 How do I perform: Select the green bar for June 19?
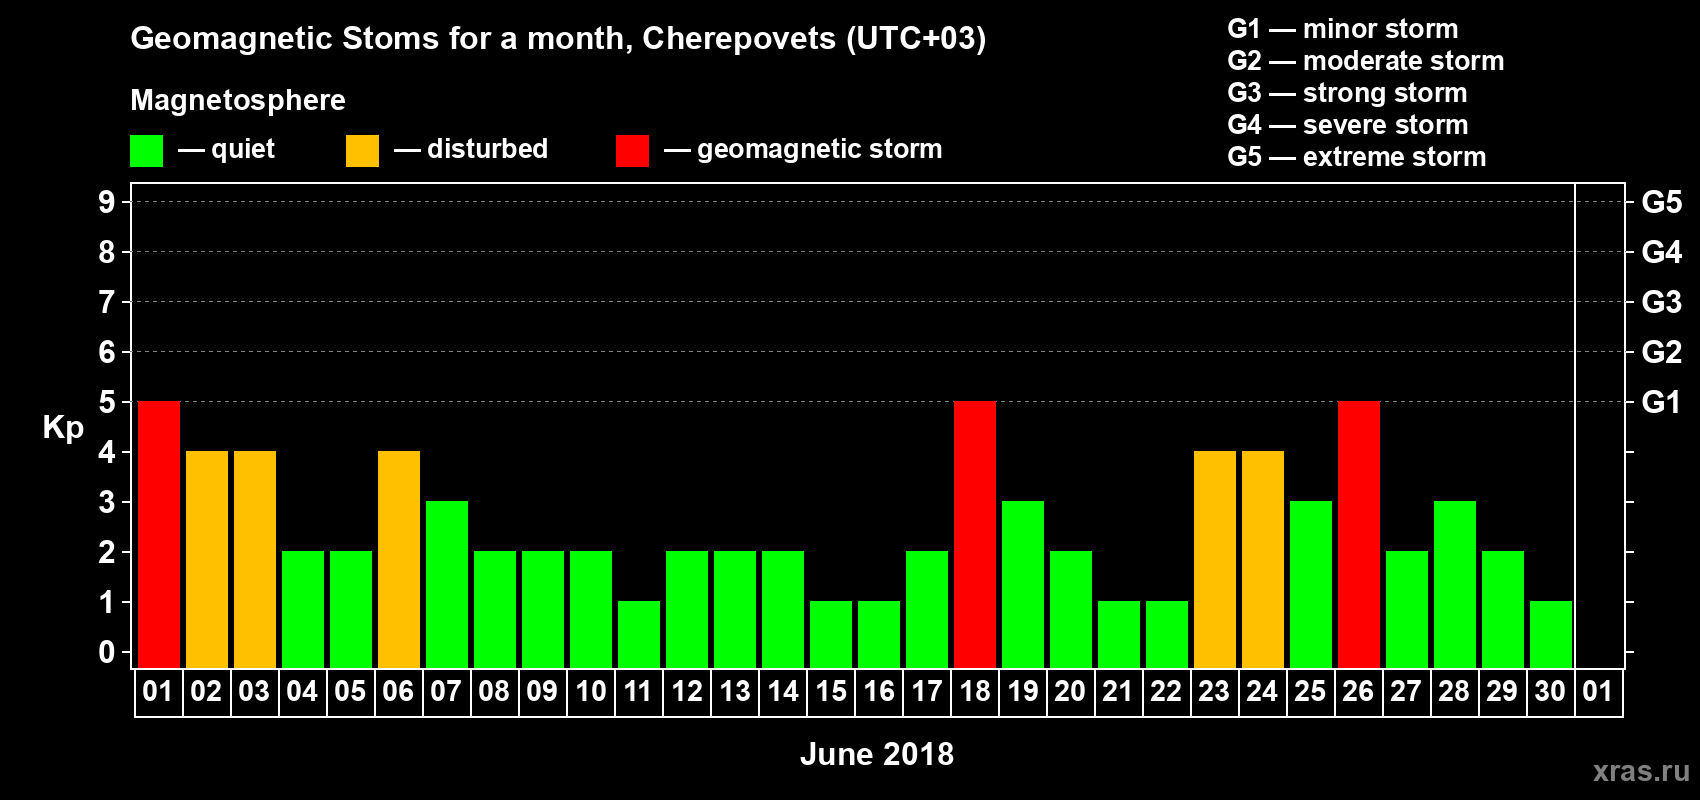tap(1023, 585)
